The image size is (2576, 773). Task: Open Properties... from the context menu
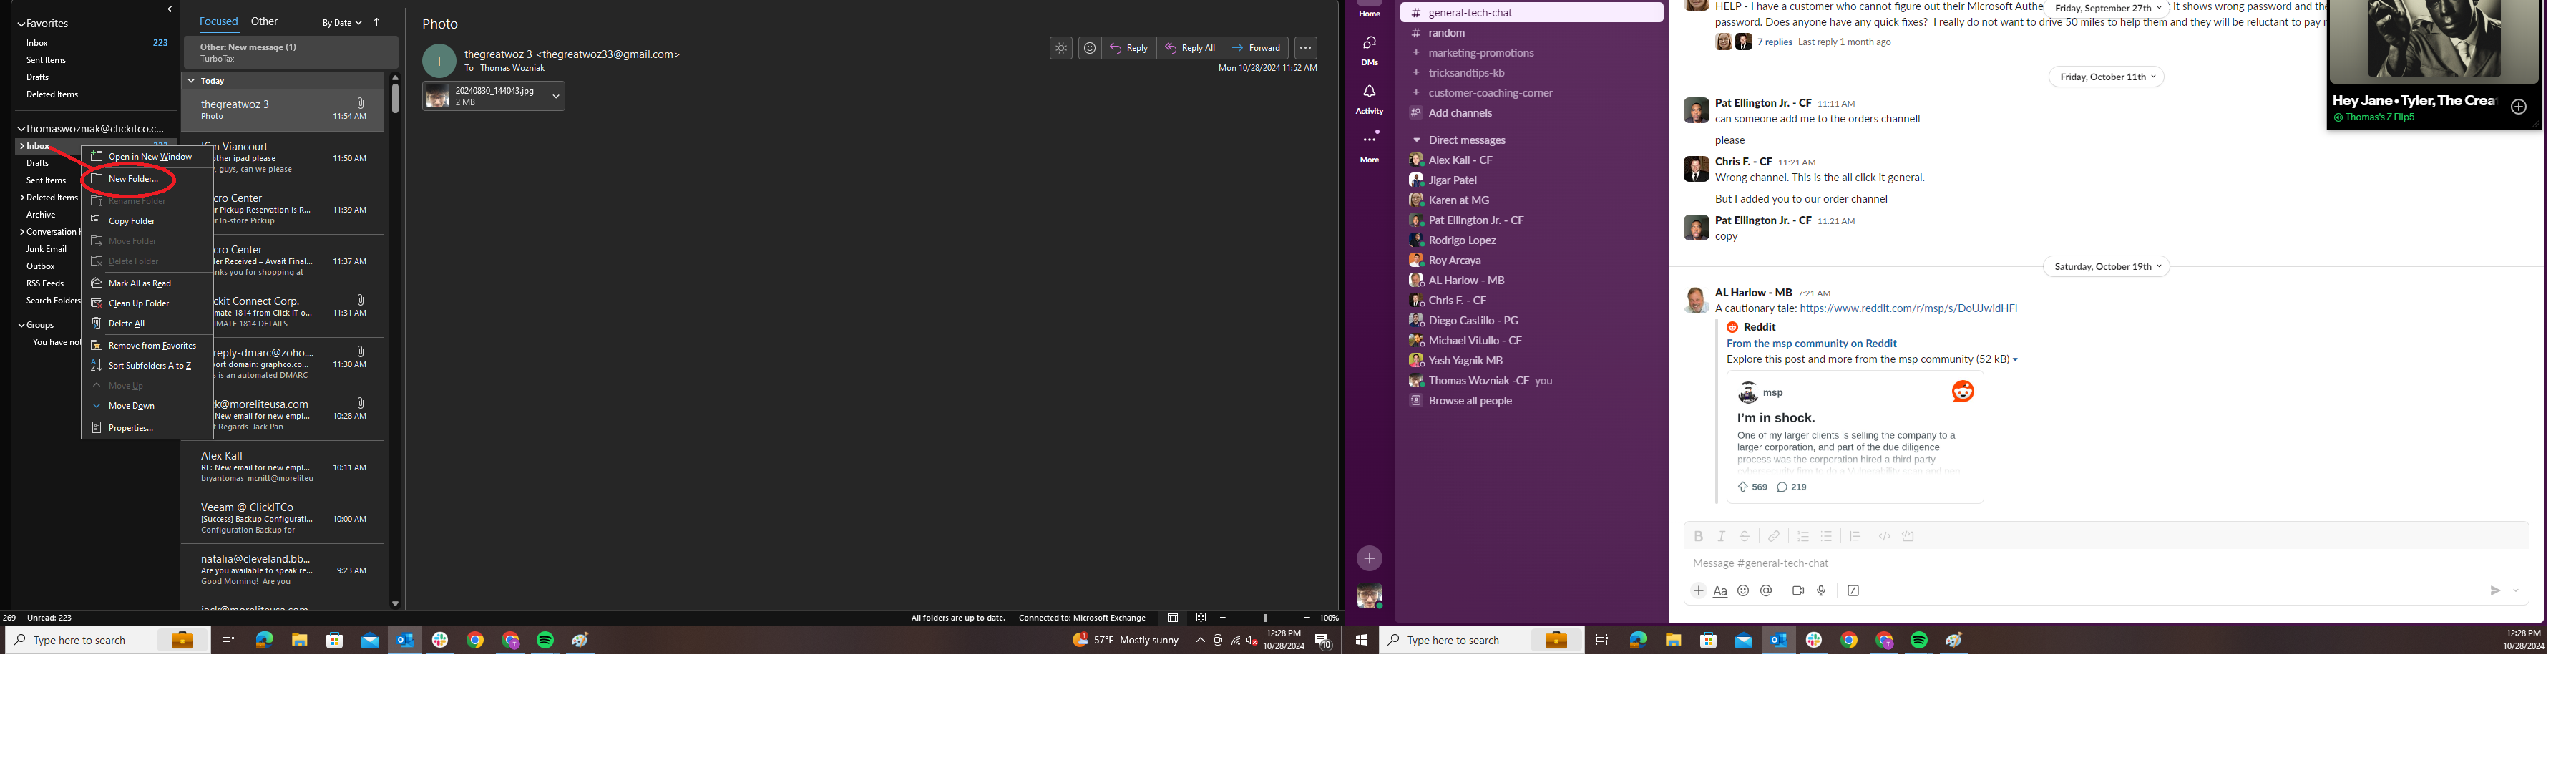(147, 428)
